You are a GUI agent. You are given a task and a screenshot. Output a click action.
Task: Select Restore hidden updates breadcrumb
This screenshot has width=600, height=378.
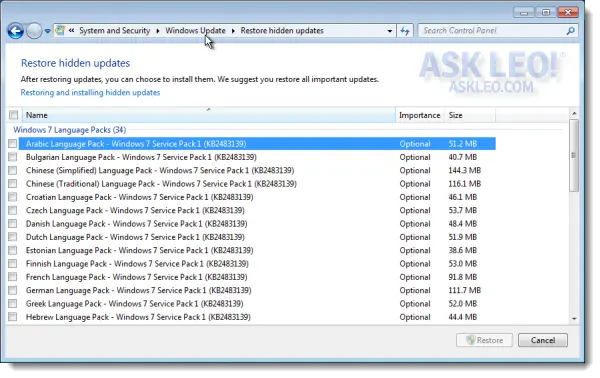[282, 31]
